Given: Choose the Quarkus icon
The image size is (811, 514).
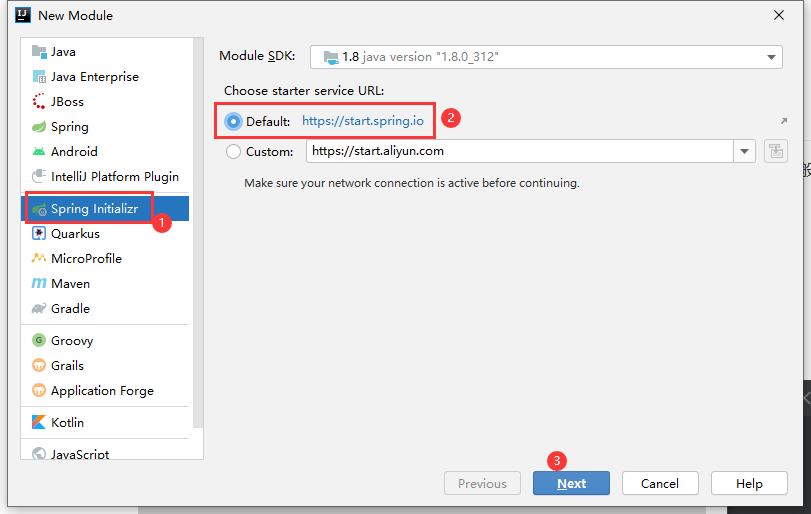Looking at the screenshot, I should click(x=39, y=234).
